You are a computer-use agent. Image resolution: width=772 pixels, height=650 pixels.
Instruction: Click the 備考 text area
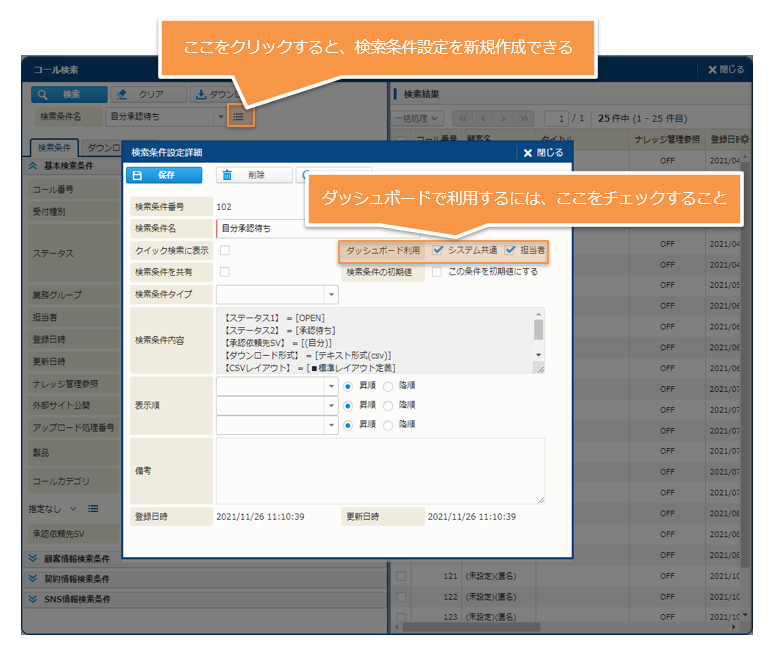point(380,470)
